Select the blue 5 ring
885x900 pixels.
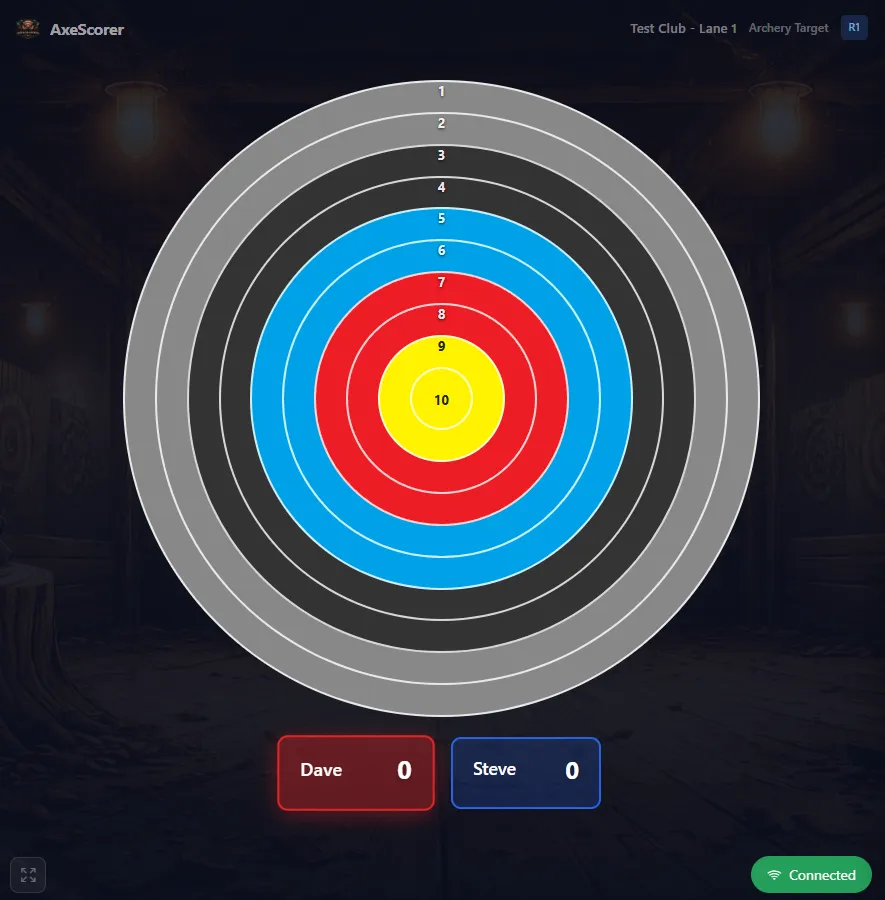coord(441,218)
